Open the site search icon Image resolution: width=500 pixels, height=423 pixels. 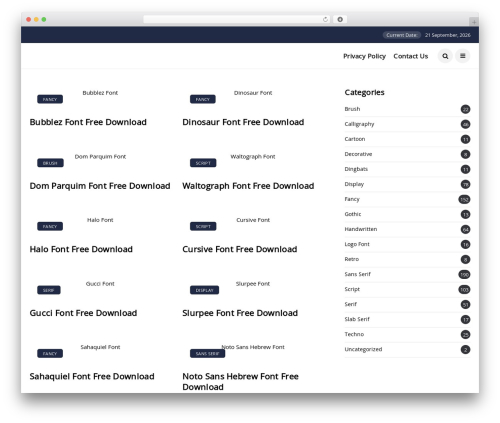[x=445, y=56]
